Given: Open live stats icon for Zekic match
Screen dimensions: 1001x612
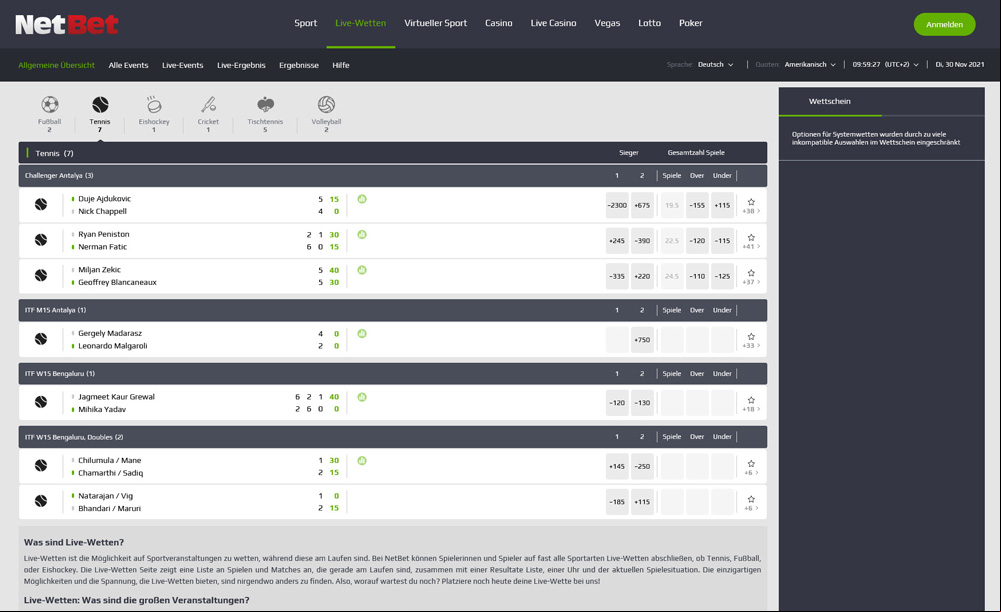Looking at the screenshot, I should click(x=362, y=270).
